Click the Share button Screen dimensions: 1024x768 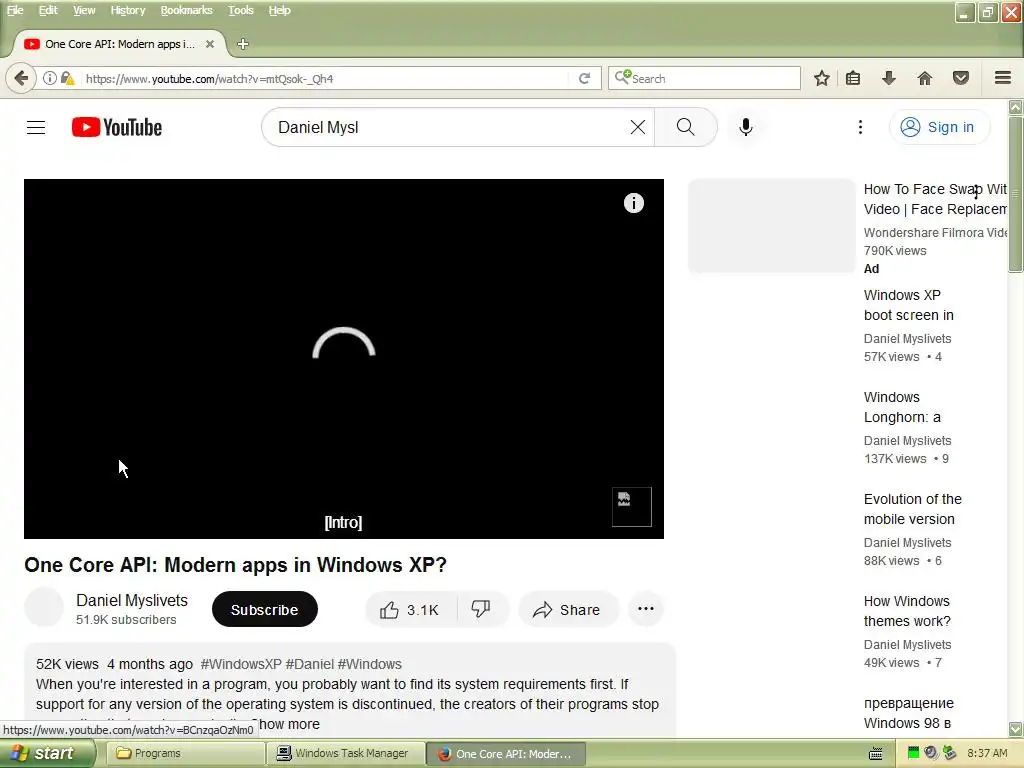tap(567, 610)
